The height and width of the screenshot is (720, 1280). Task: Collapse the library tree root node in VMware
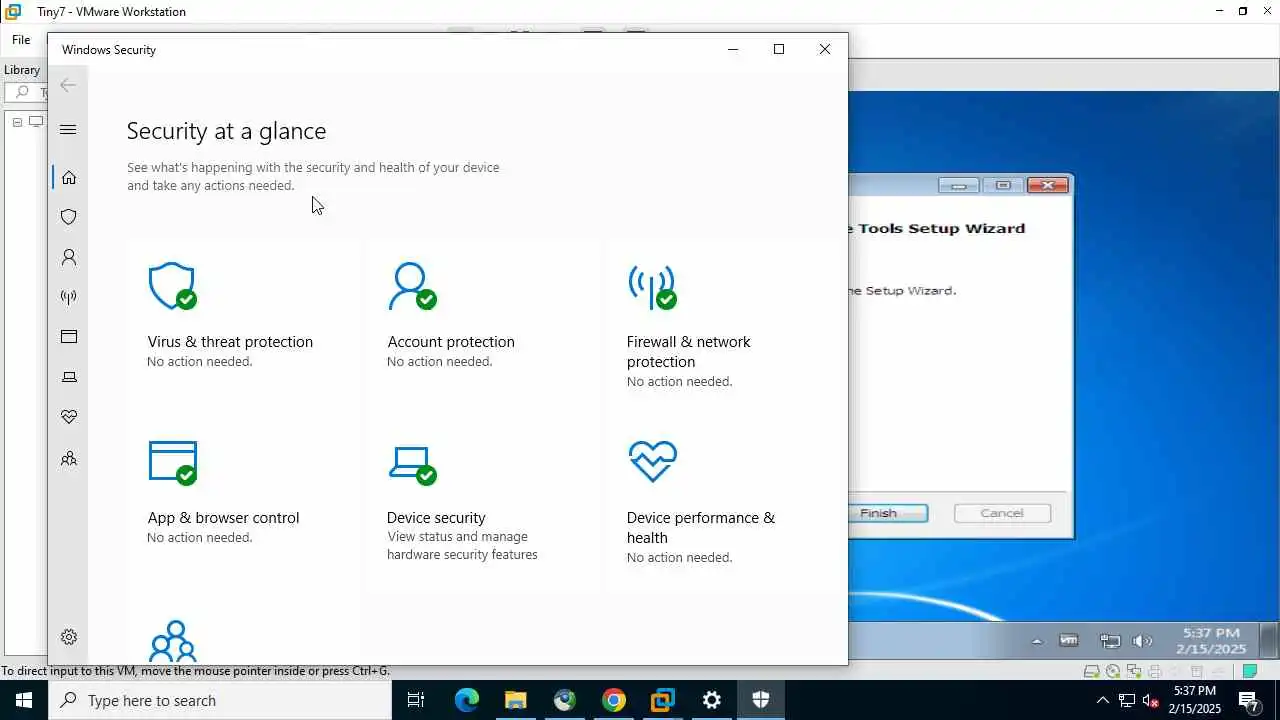point(17,122)
